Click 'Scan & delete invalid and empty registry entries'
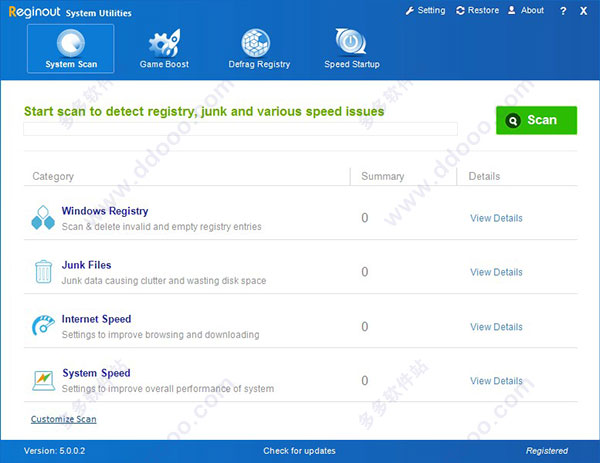 click(161, 227)
